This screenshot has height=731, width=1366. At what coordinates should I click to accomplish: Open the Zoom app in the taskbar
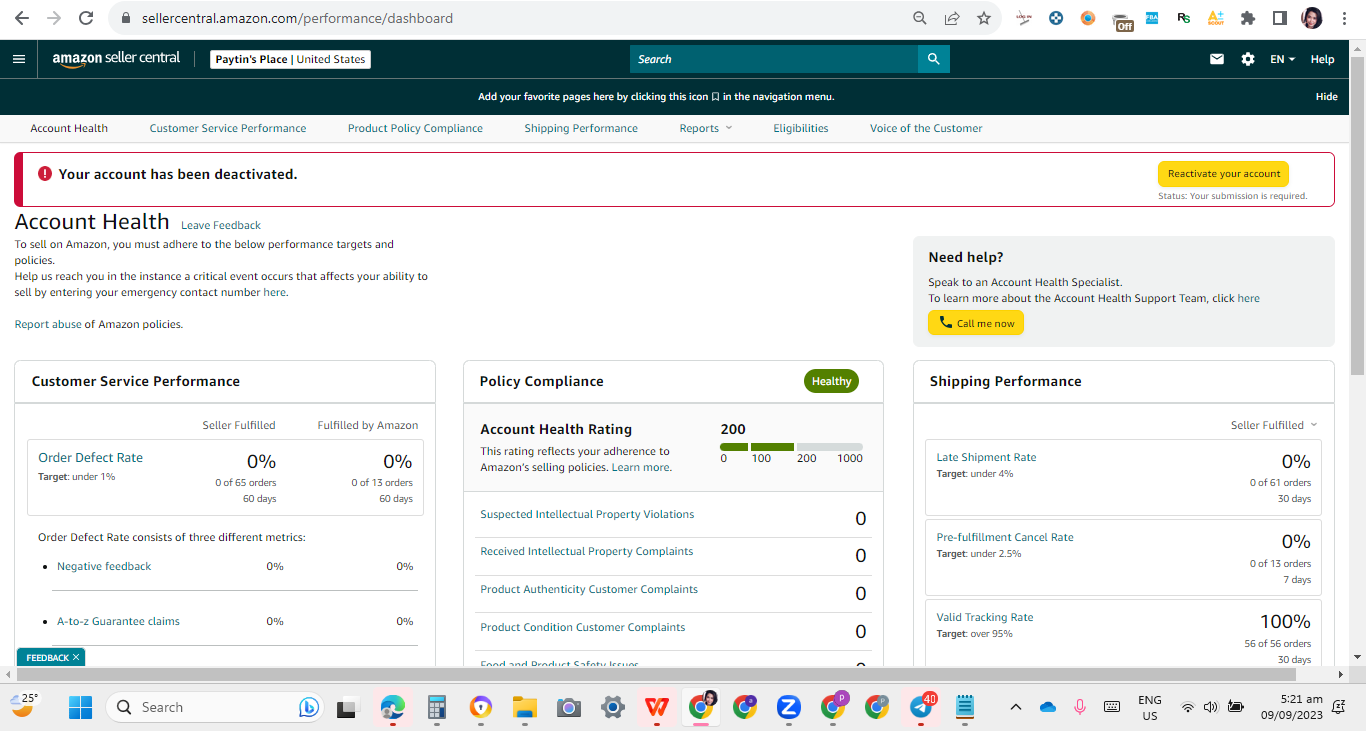coord(789,707)
